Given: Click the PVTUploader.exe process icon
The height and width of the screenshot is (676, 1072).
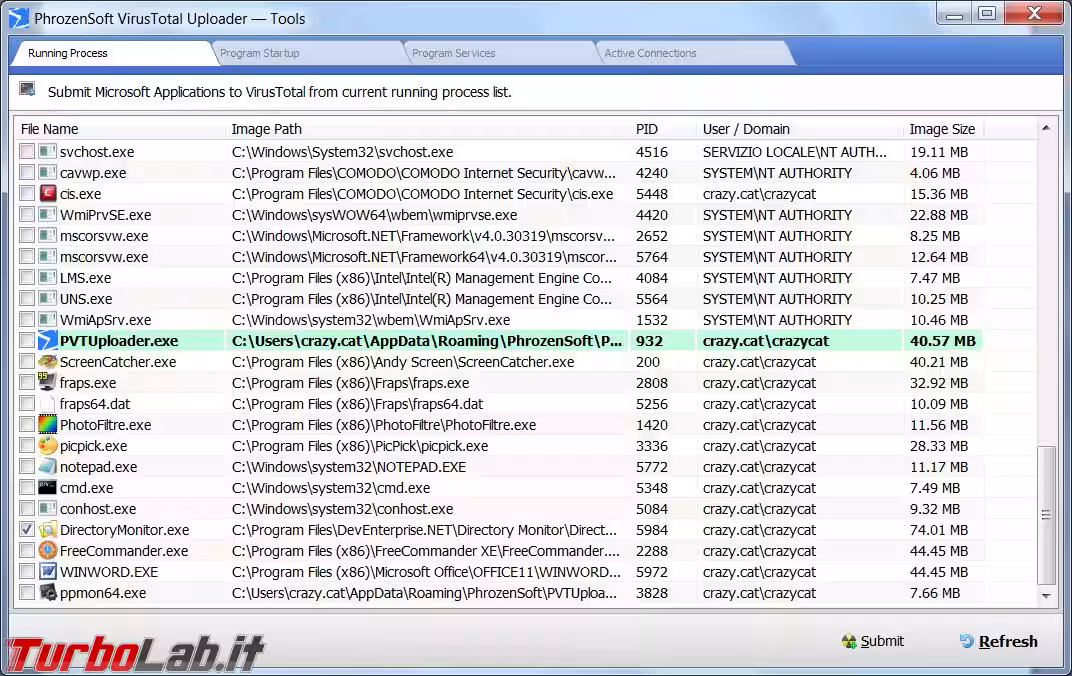Looking at the screenshot, I should pos(48,341).
